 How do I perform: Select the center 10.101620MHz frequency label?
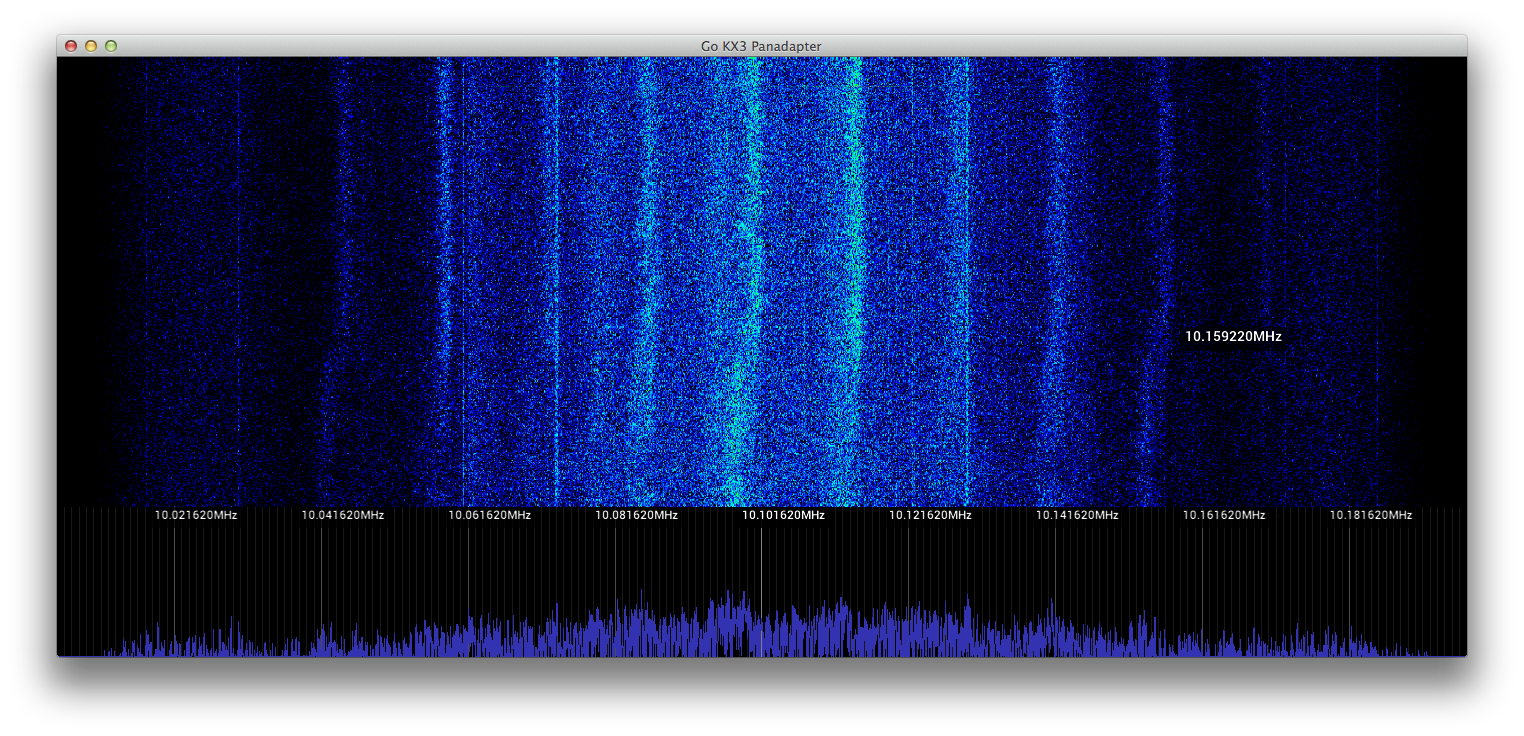[x=783, y=515]
